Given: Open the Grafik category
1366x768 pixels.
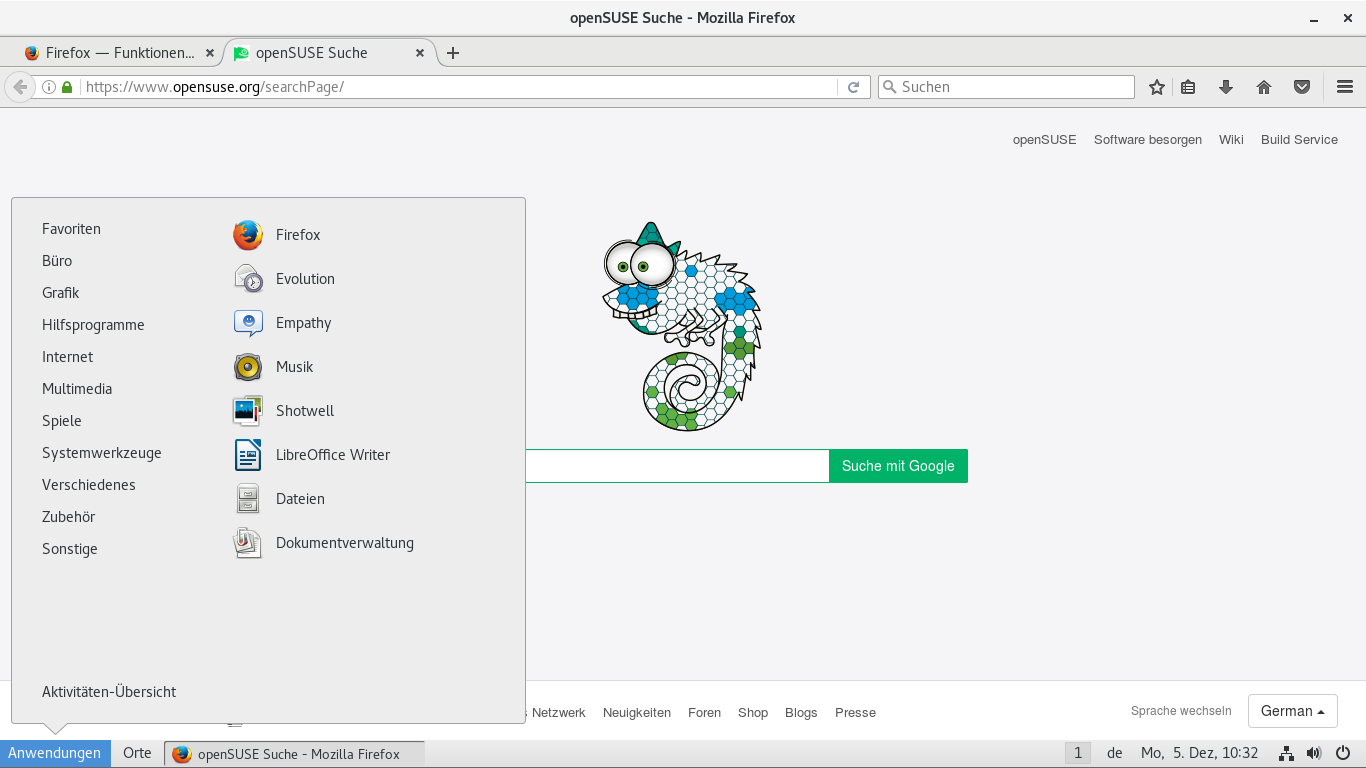Looking at the screenshot, I should (x=60, y=293).
